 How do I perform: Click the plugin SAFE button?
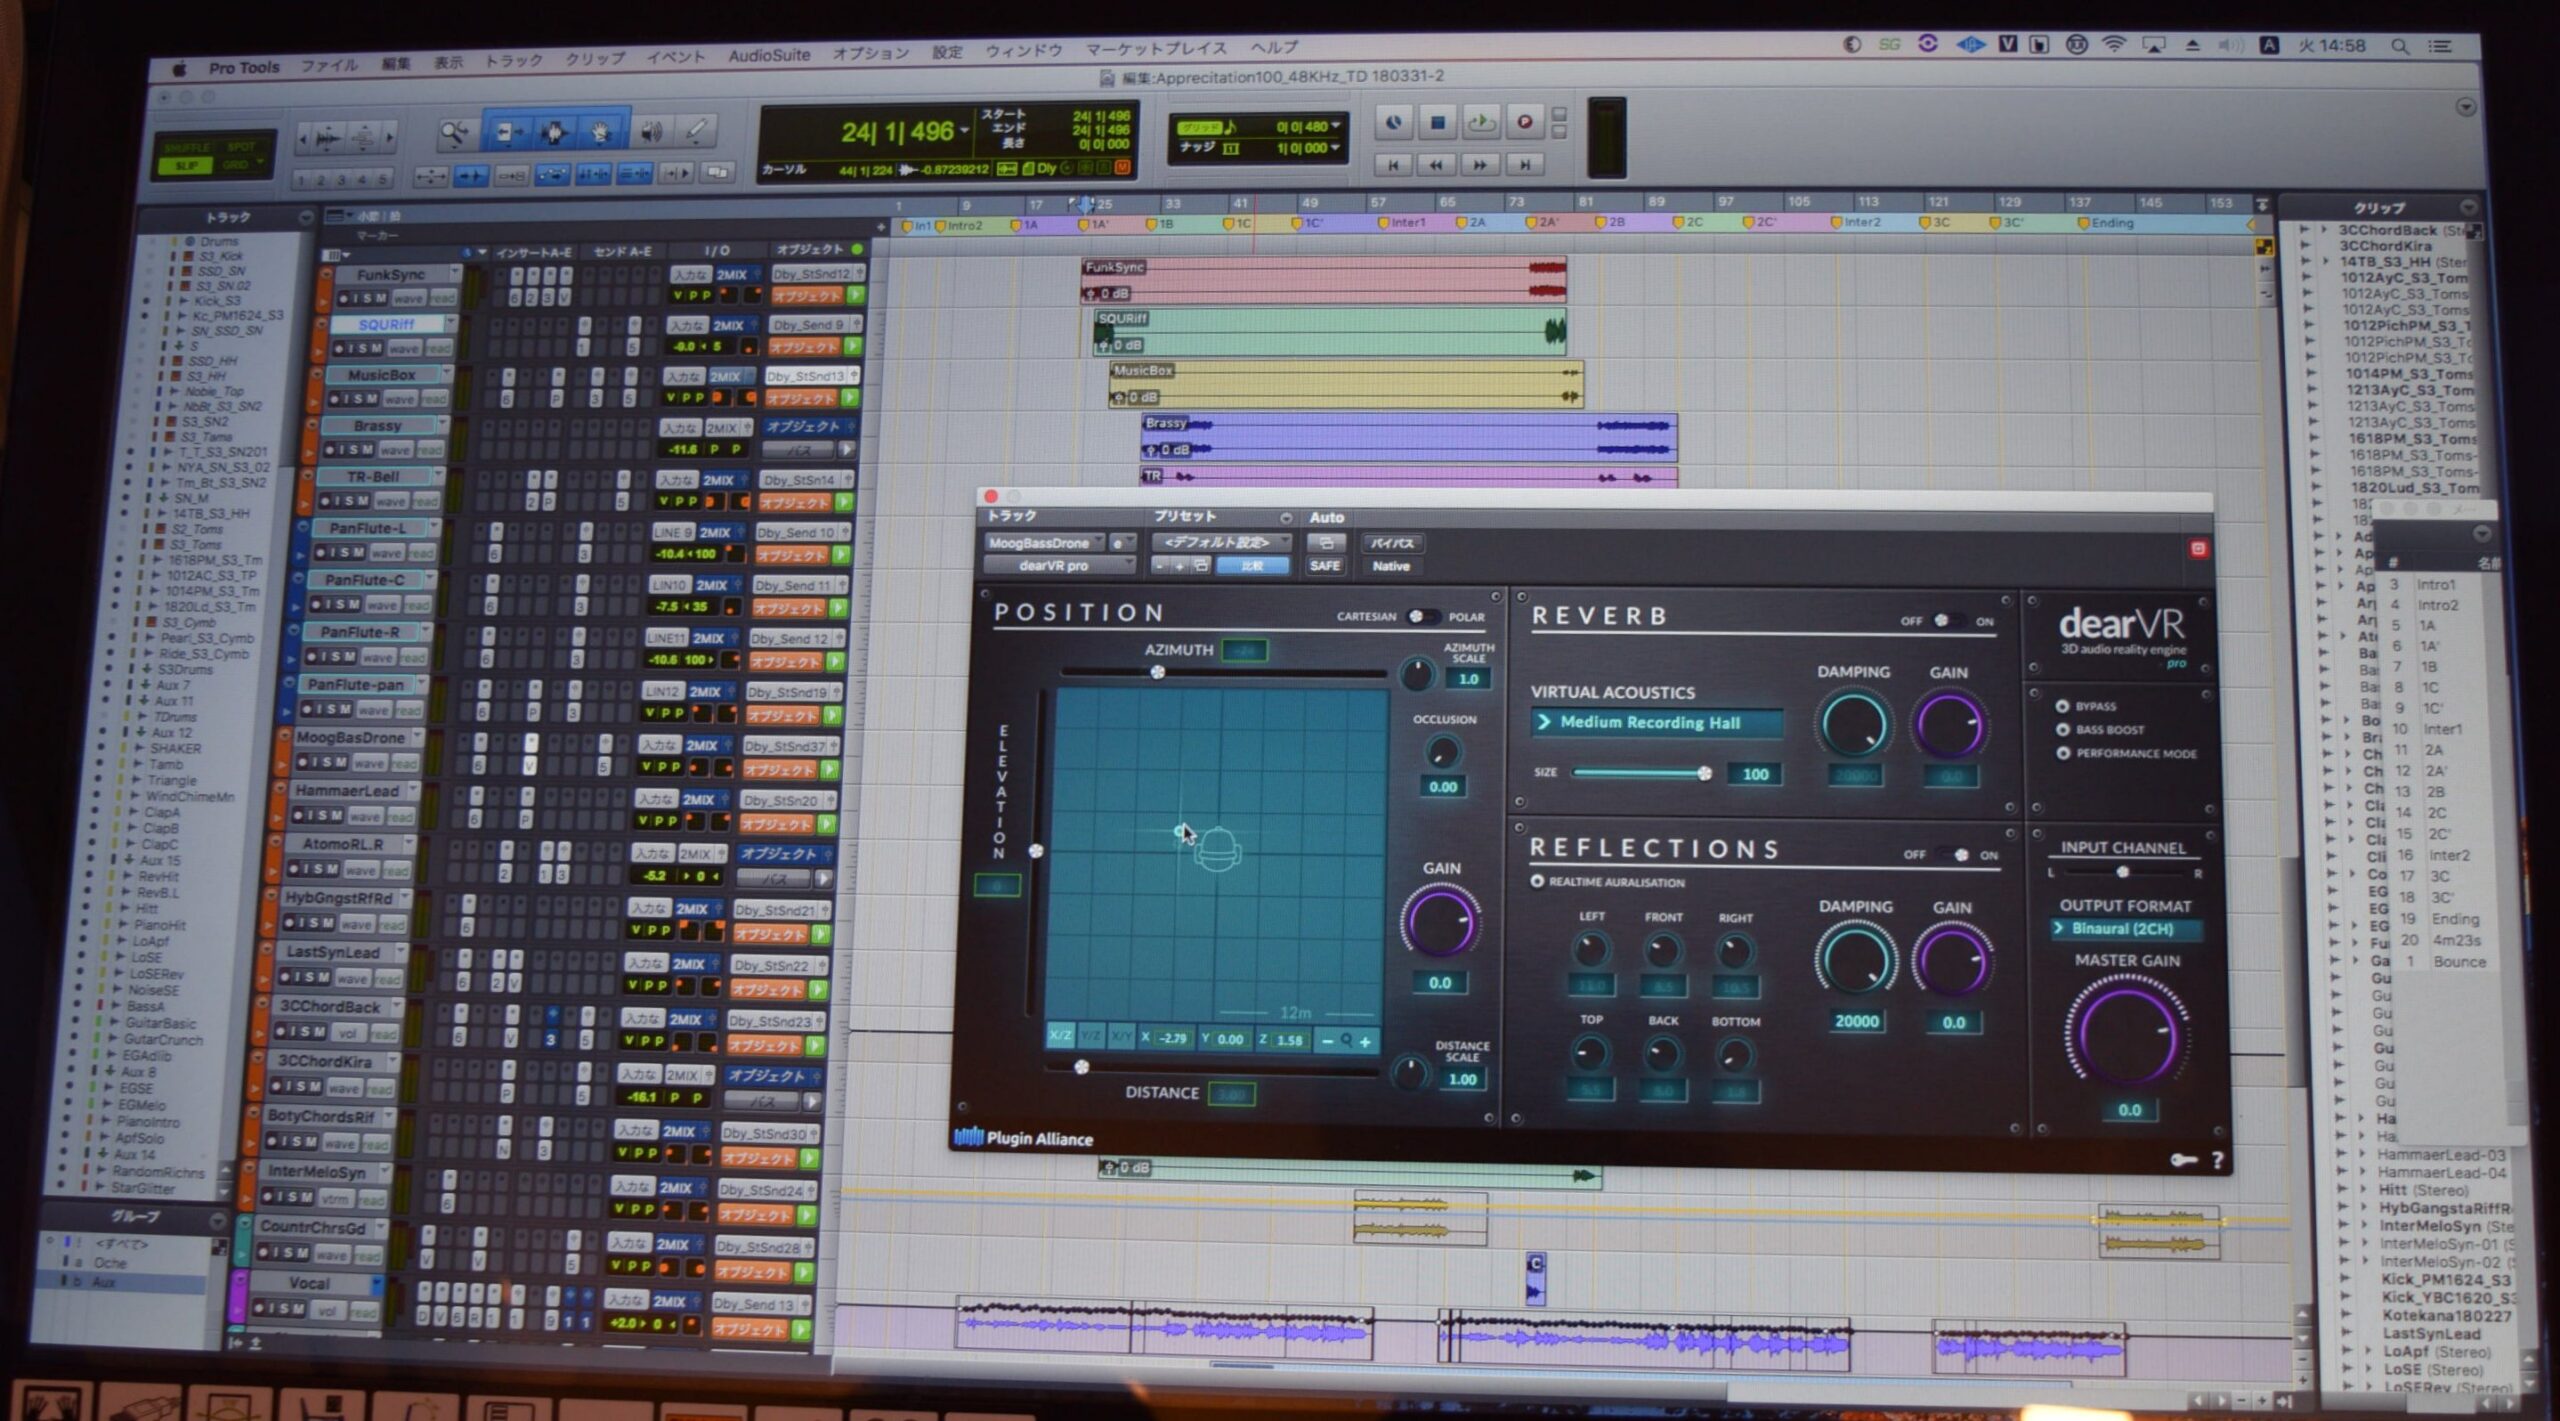[1324, 566]
